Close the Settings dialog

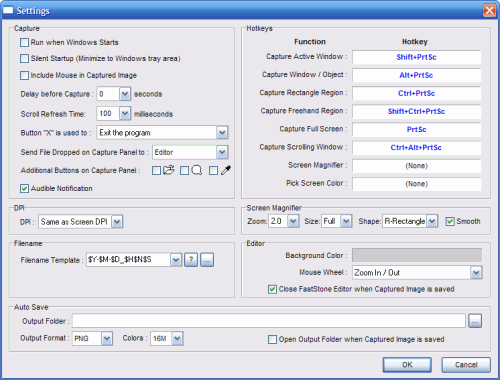[489, 10]
